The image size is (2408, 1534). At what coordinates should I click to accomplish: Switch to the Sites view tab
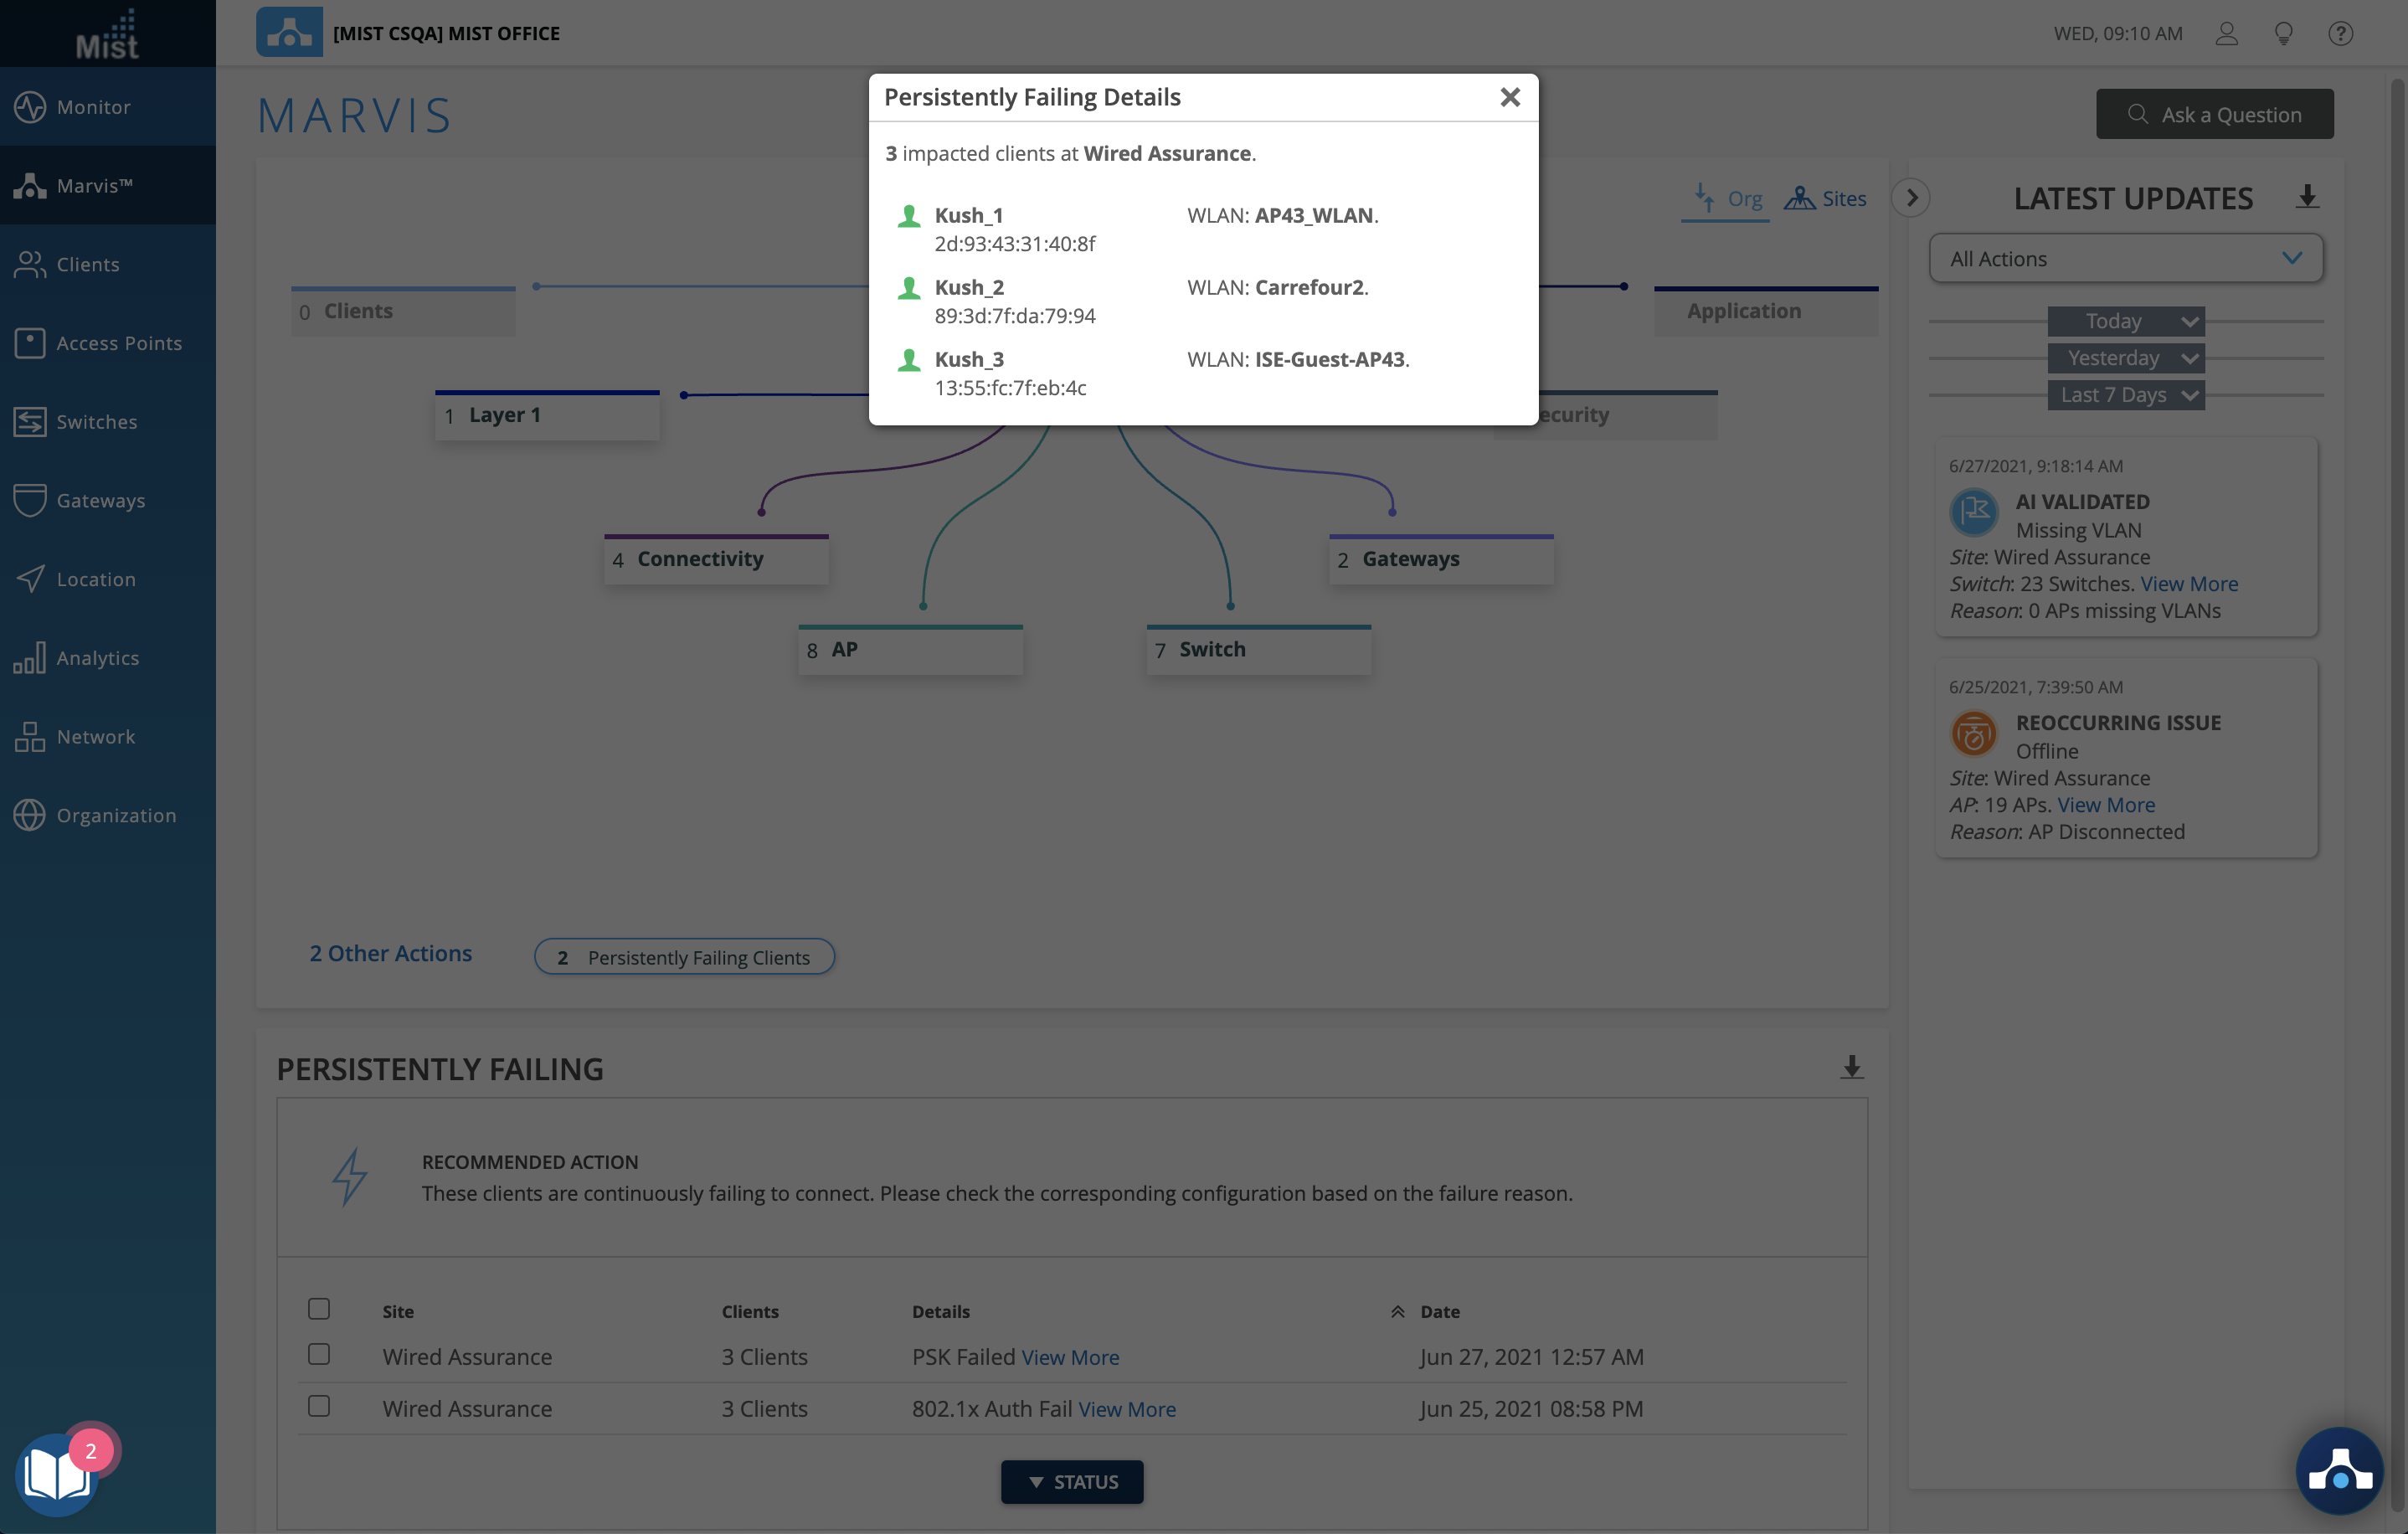click(x=1826, y=199)
